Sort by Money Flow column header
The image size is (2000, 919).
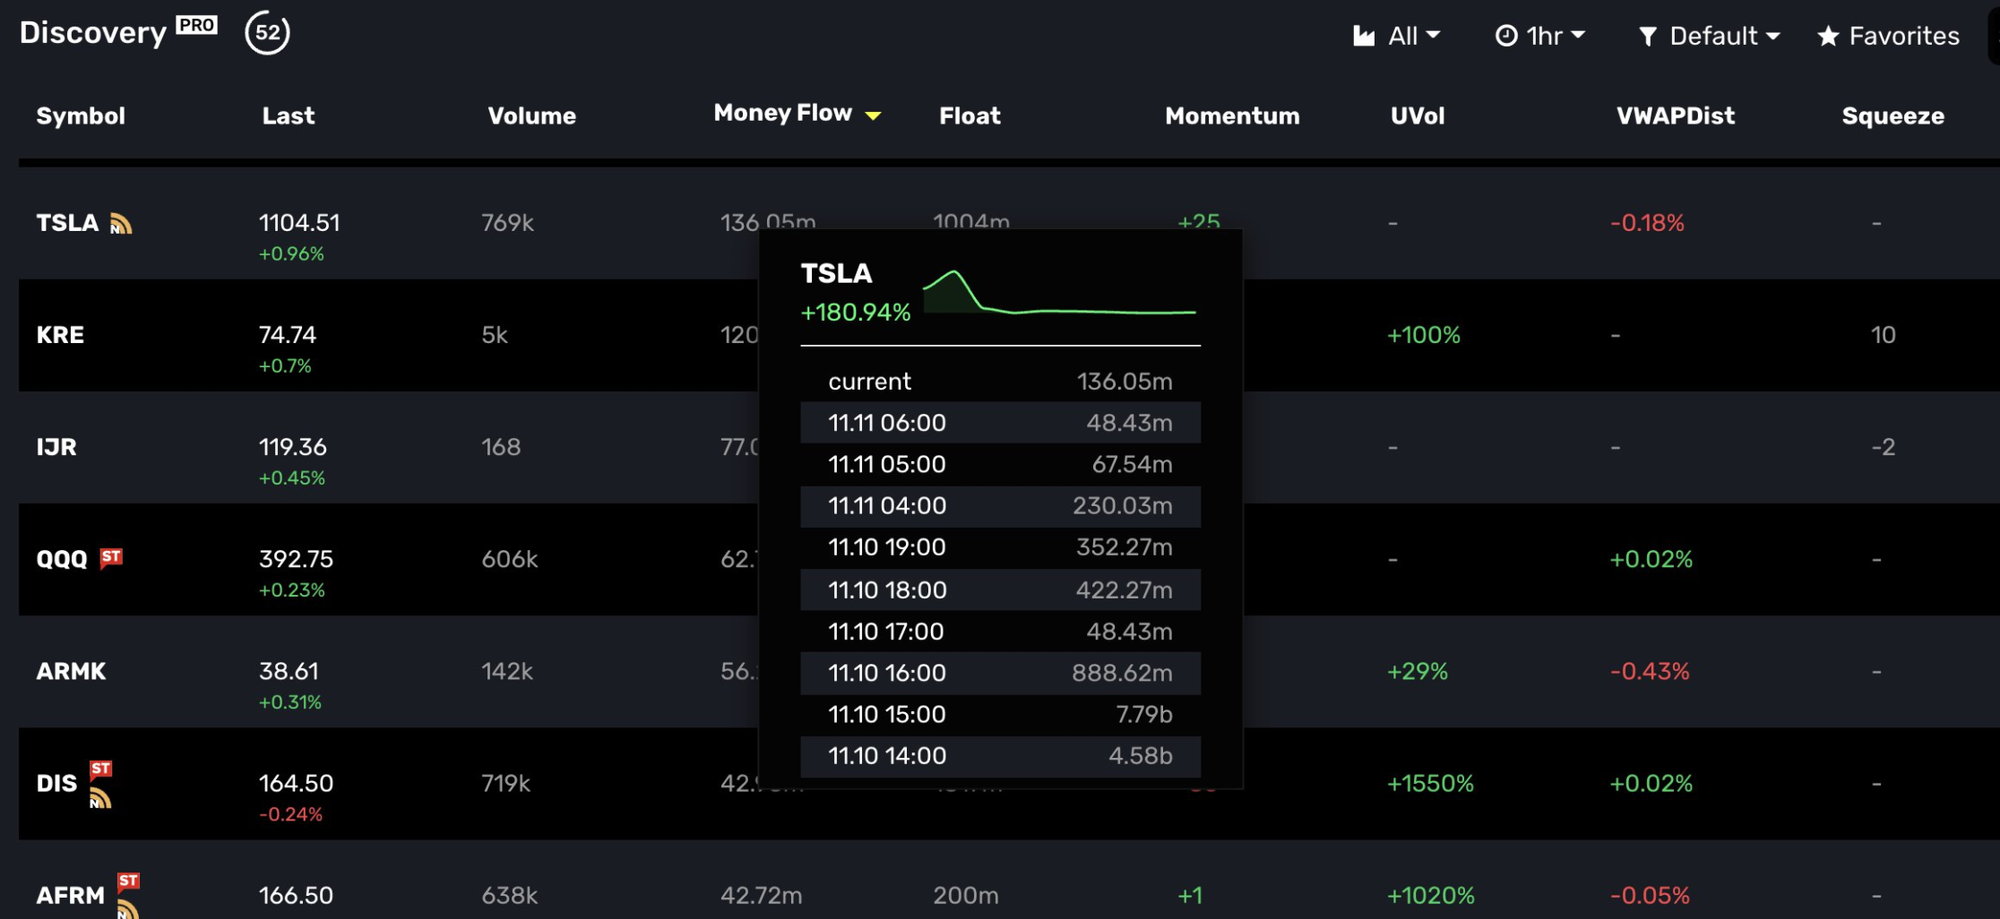coord(783,113)
